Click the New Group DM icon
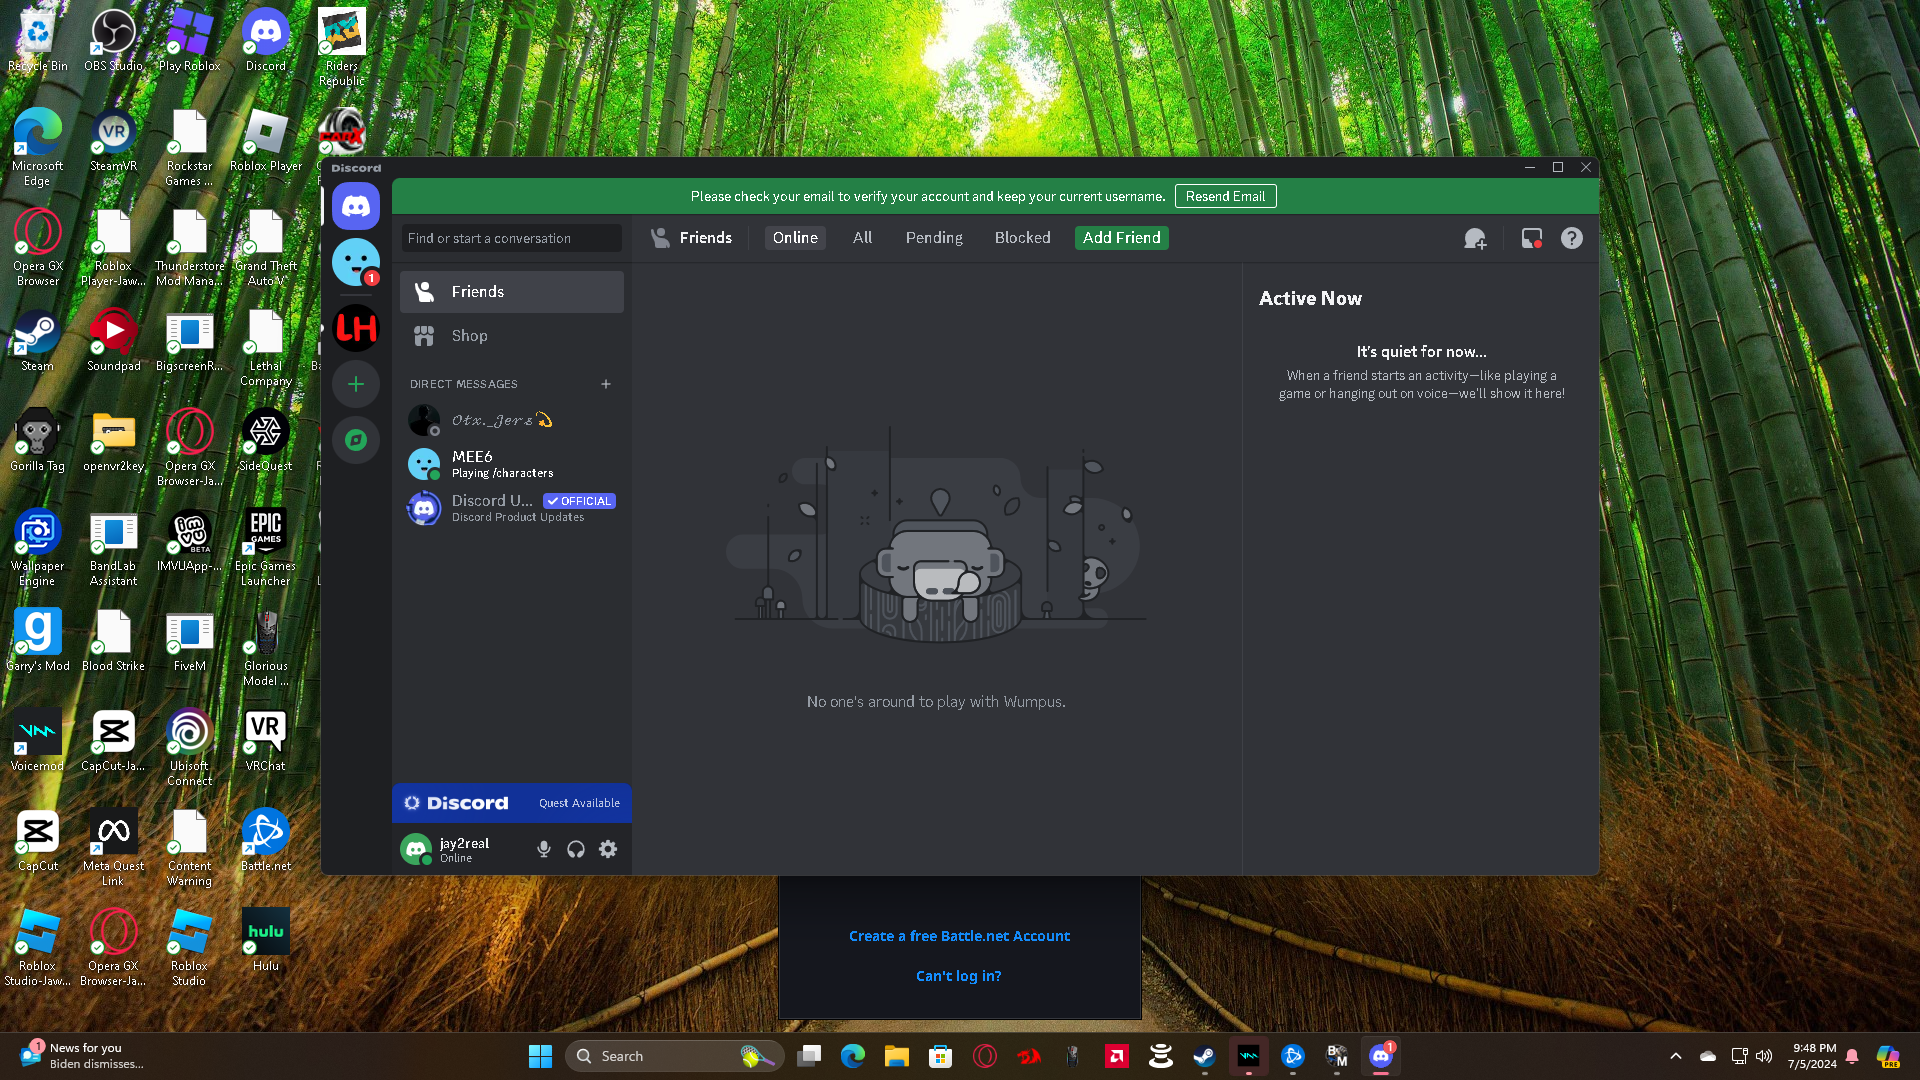 (1475, 238)
